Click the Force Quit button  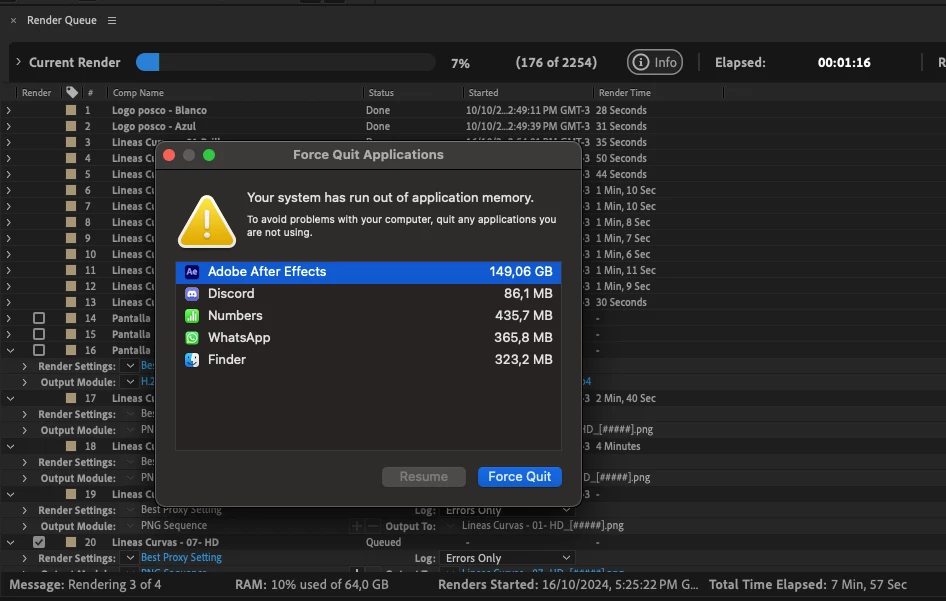(519, 477)
